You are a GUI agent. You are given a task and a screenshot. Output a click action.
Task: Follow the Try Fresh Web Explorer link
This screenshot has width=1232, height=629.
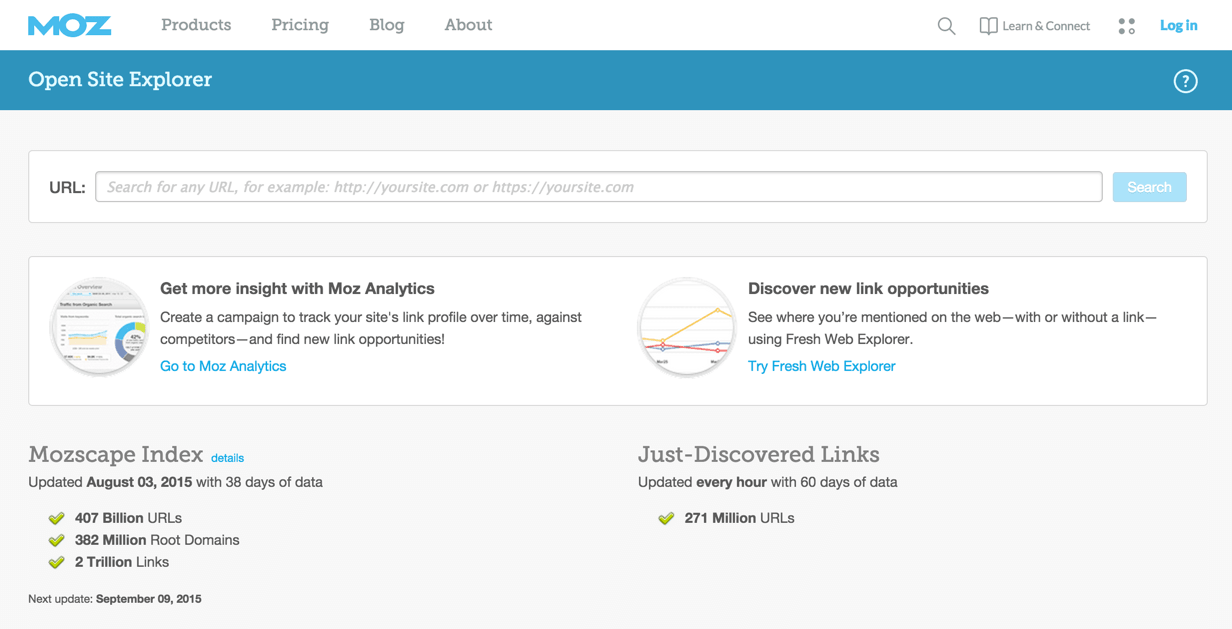[x=822, y=366]
